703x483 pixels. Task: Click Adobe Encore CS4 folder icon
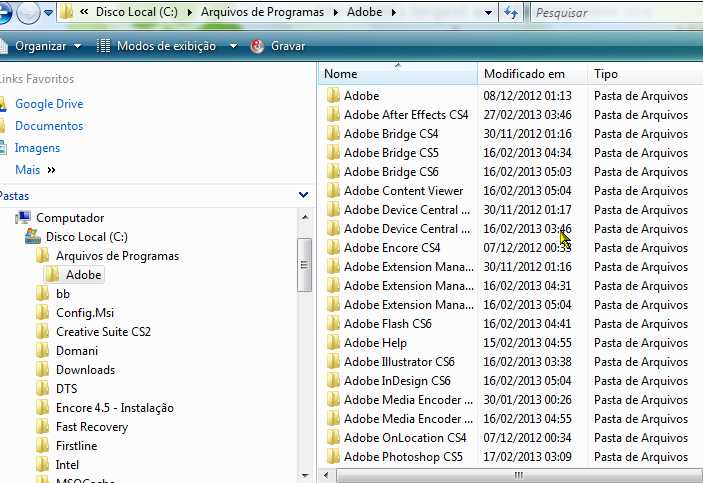tap(333, 248)
